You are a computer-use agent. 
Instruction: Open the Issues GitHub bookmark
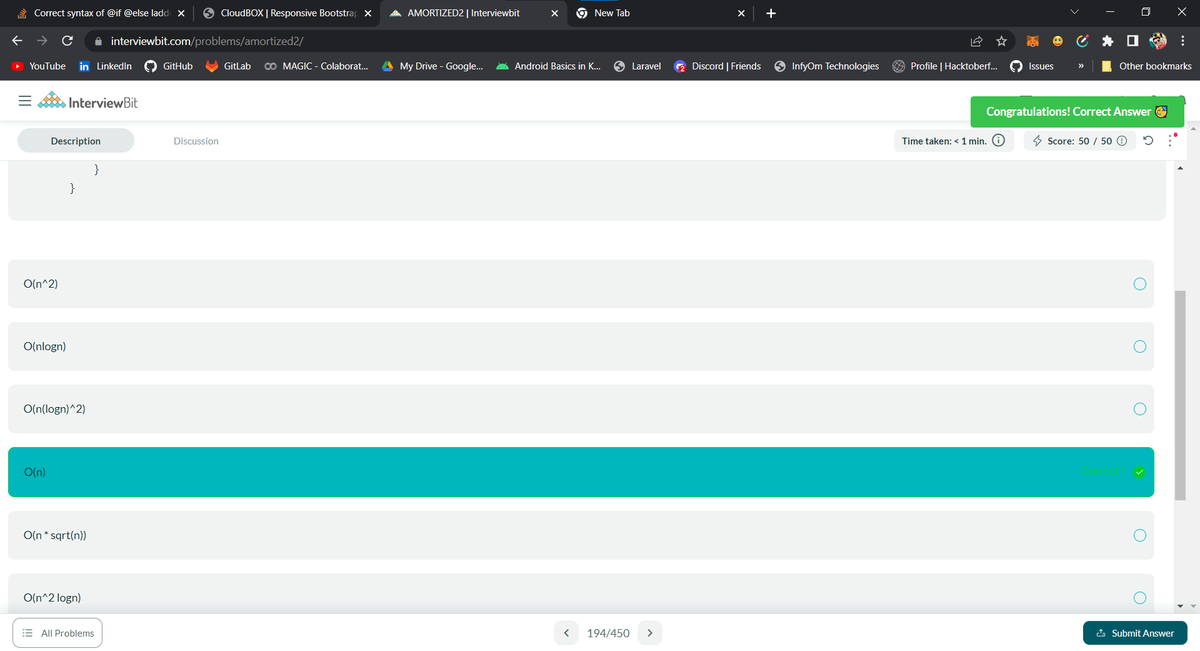[1032, 66]
